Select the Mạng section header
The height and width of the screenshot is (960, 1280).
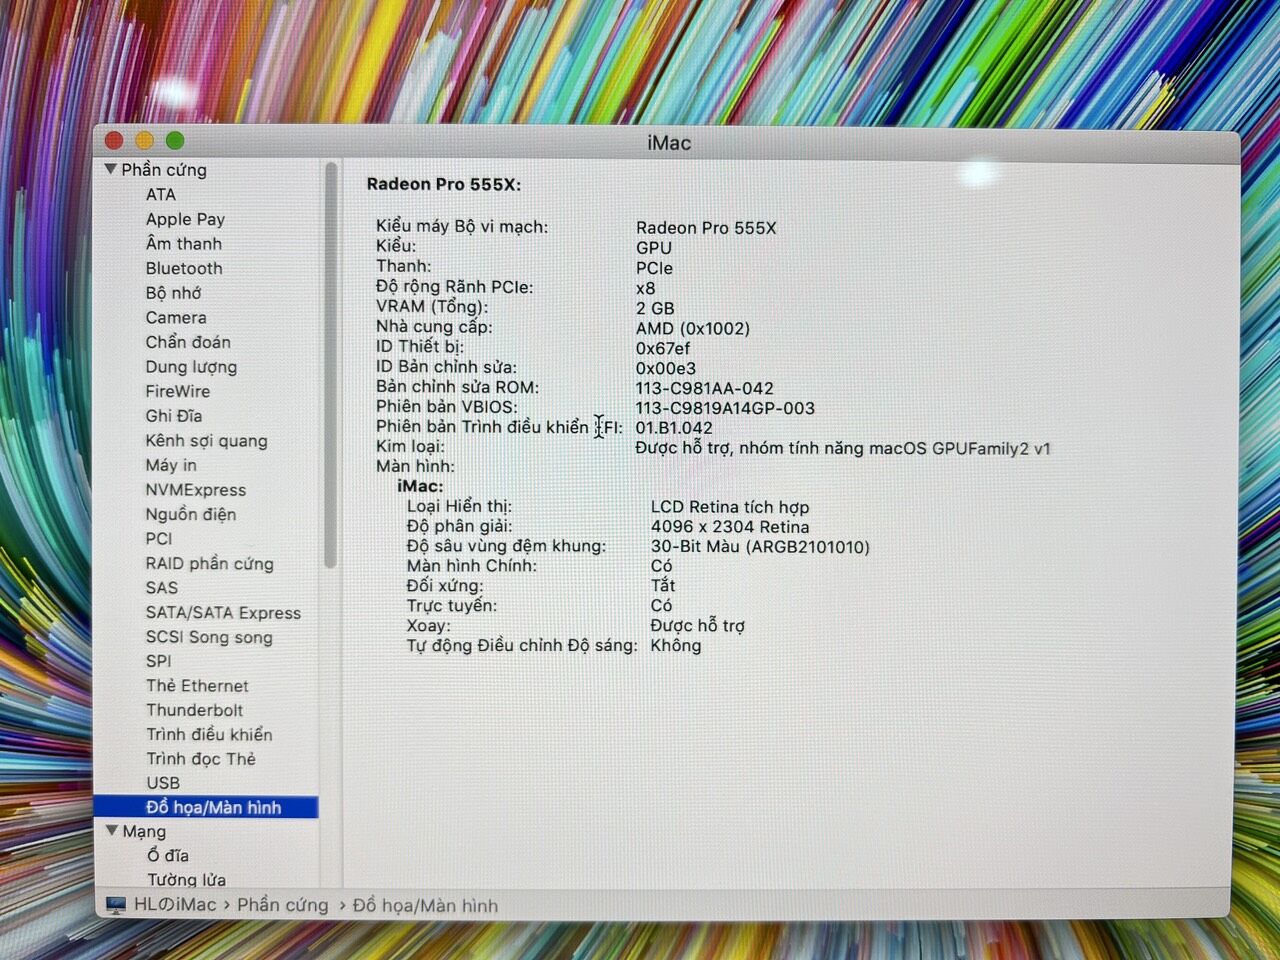click(x=144, y=831)
